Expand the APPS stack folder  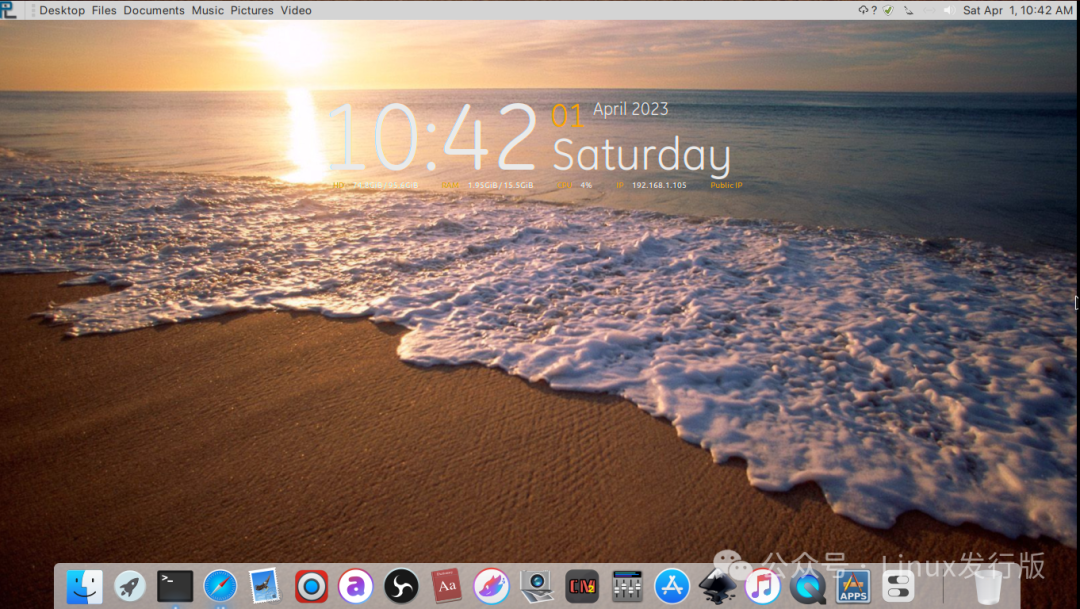pos(852,586)
